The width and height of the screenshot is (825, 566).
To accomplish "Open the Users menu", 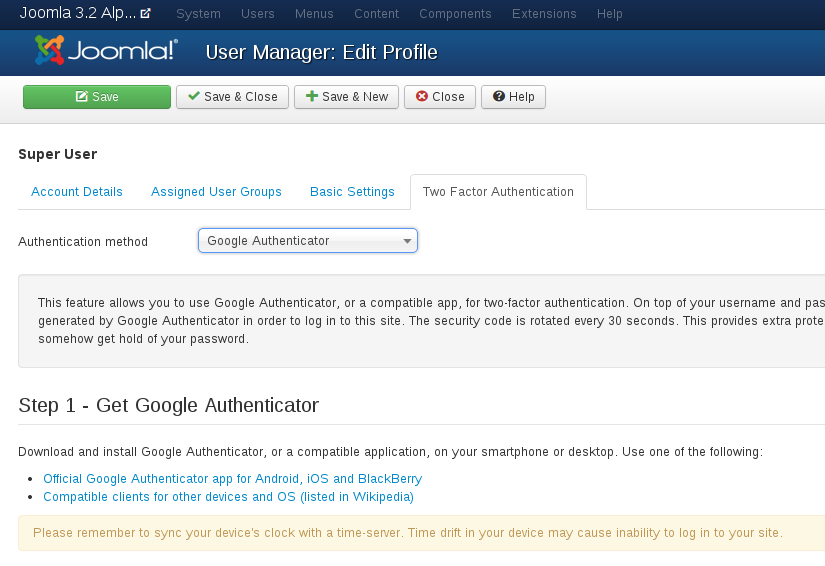I will point(258,14).
